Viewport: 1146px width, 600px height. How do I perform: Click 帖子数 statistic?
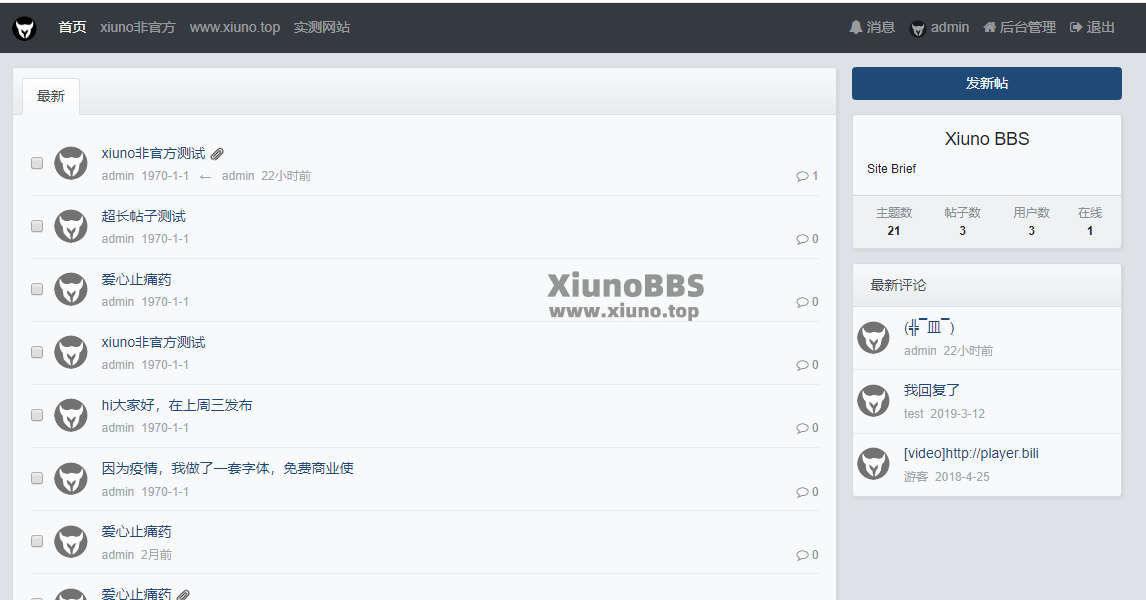point(963,221)
